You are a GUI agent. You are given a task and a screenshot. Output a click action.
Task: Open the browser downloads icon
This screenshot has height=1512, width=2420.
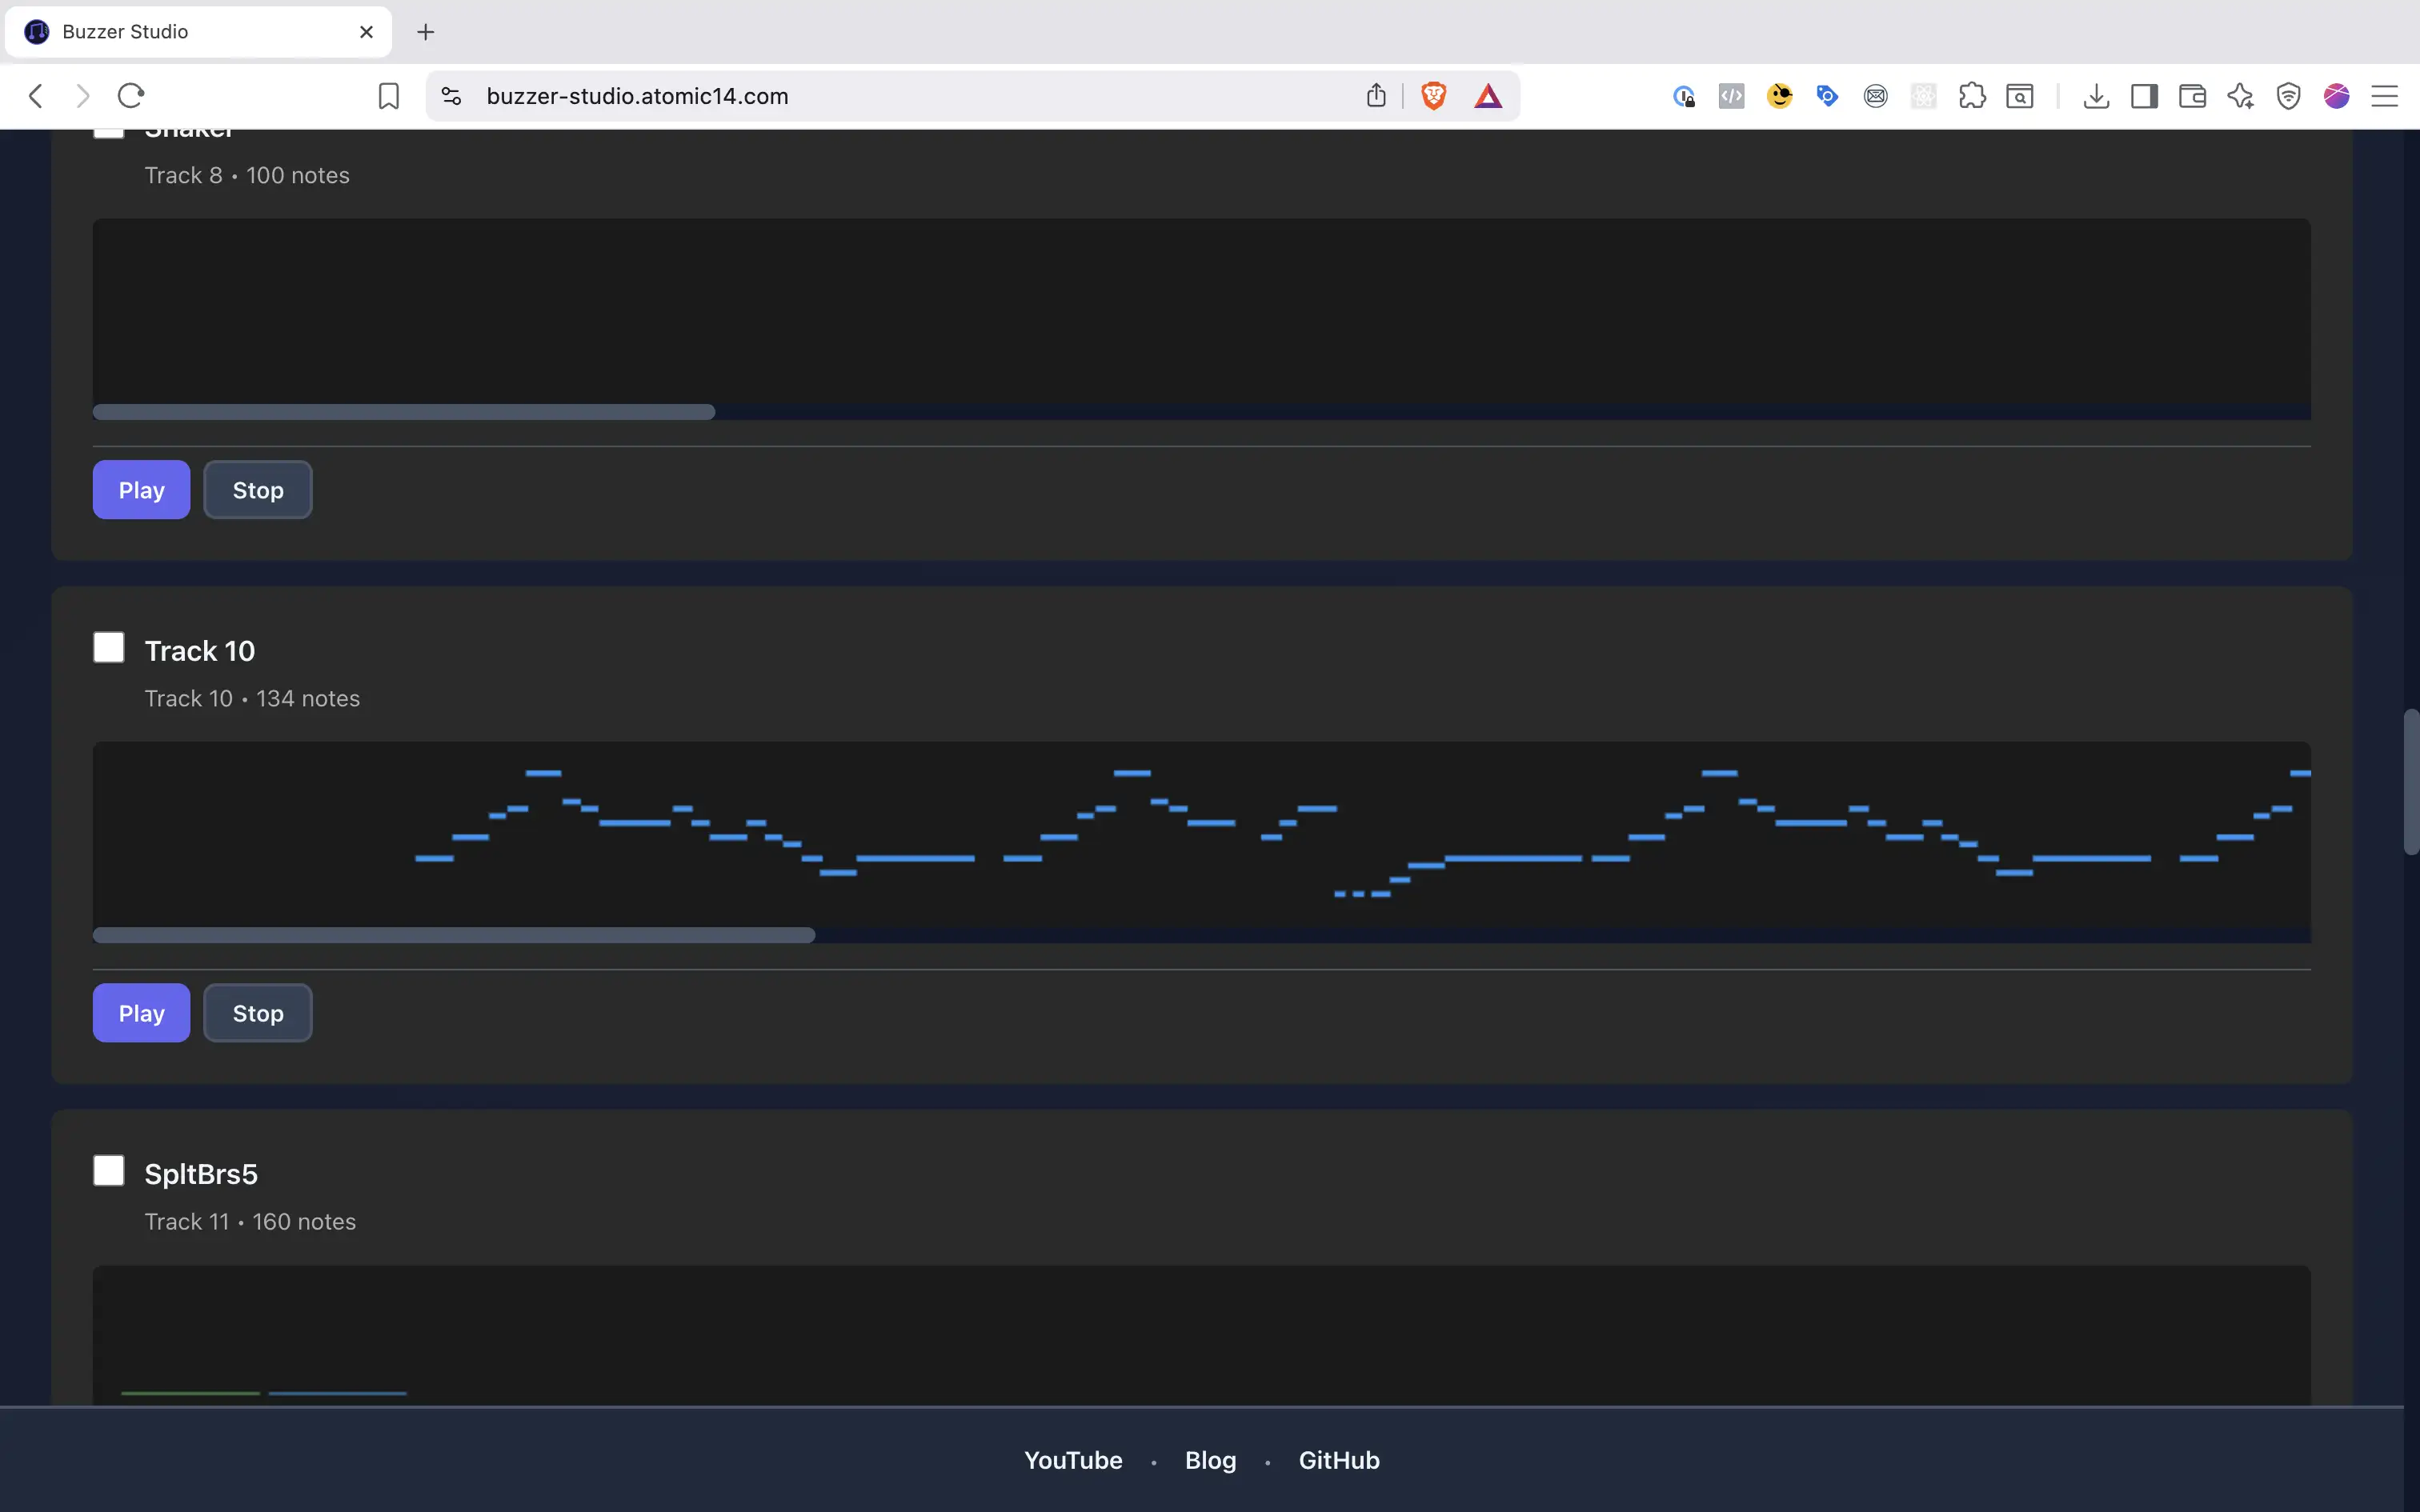tap(2096, 96)
